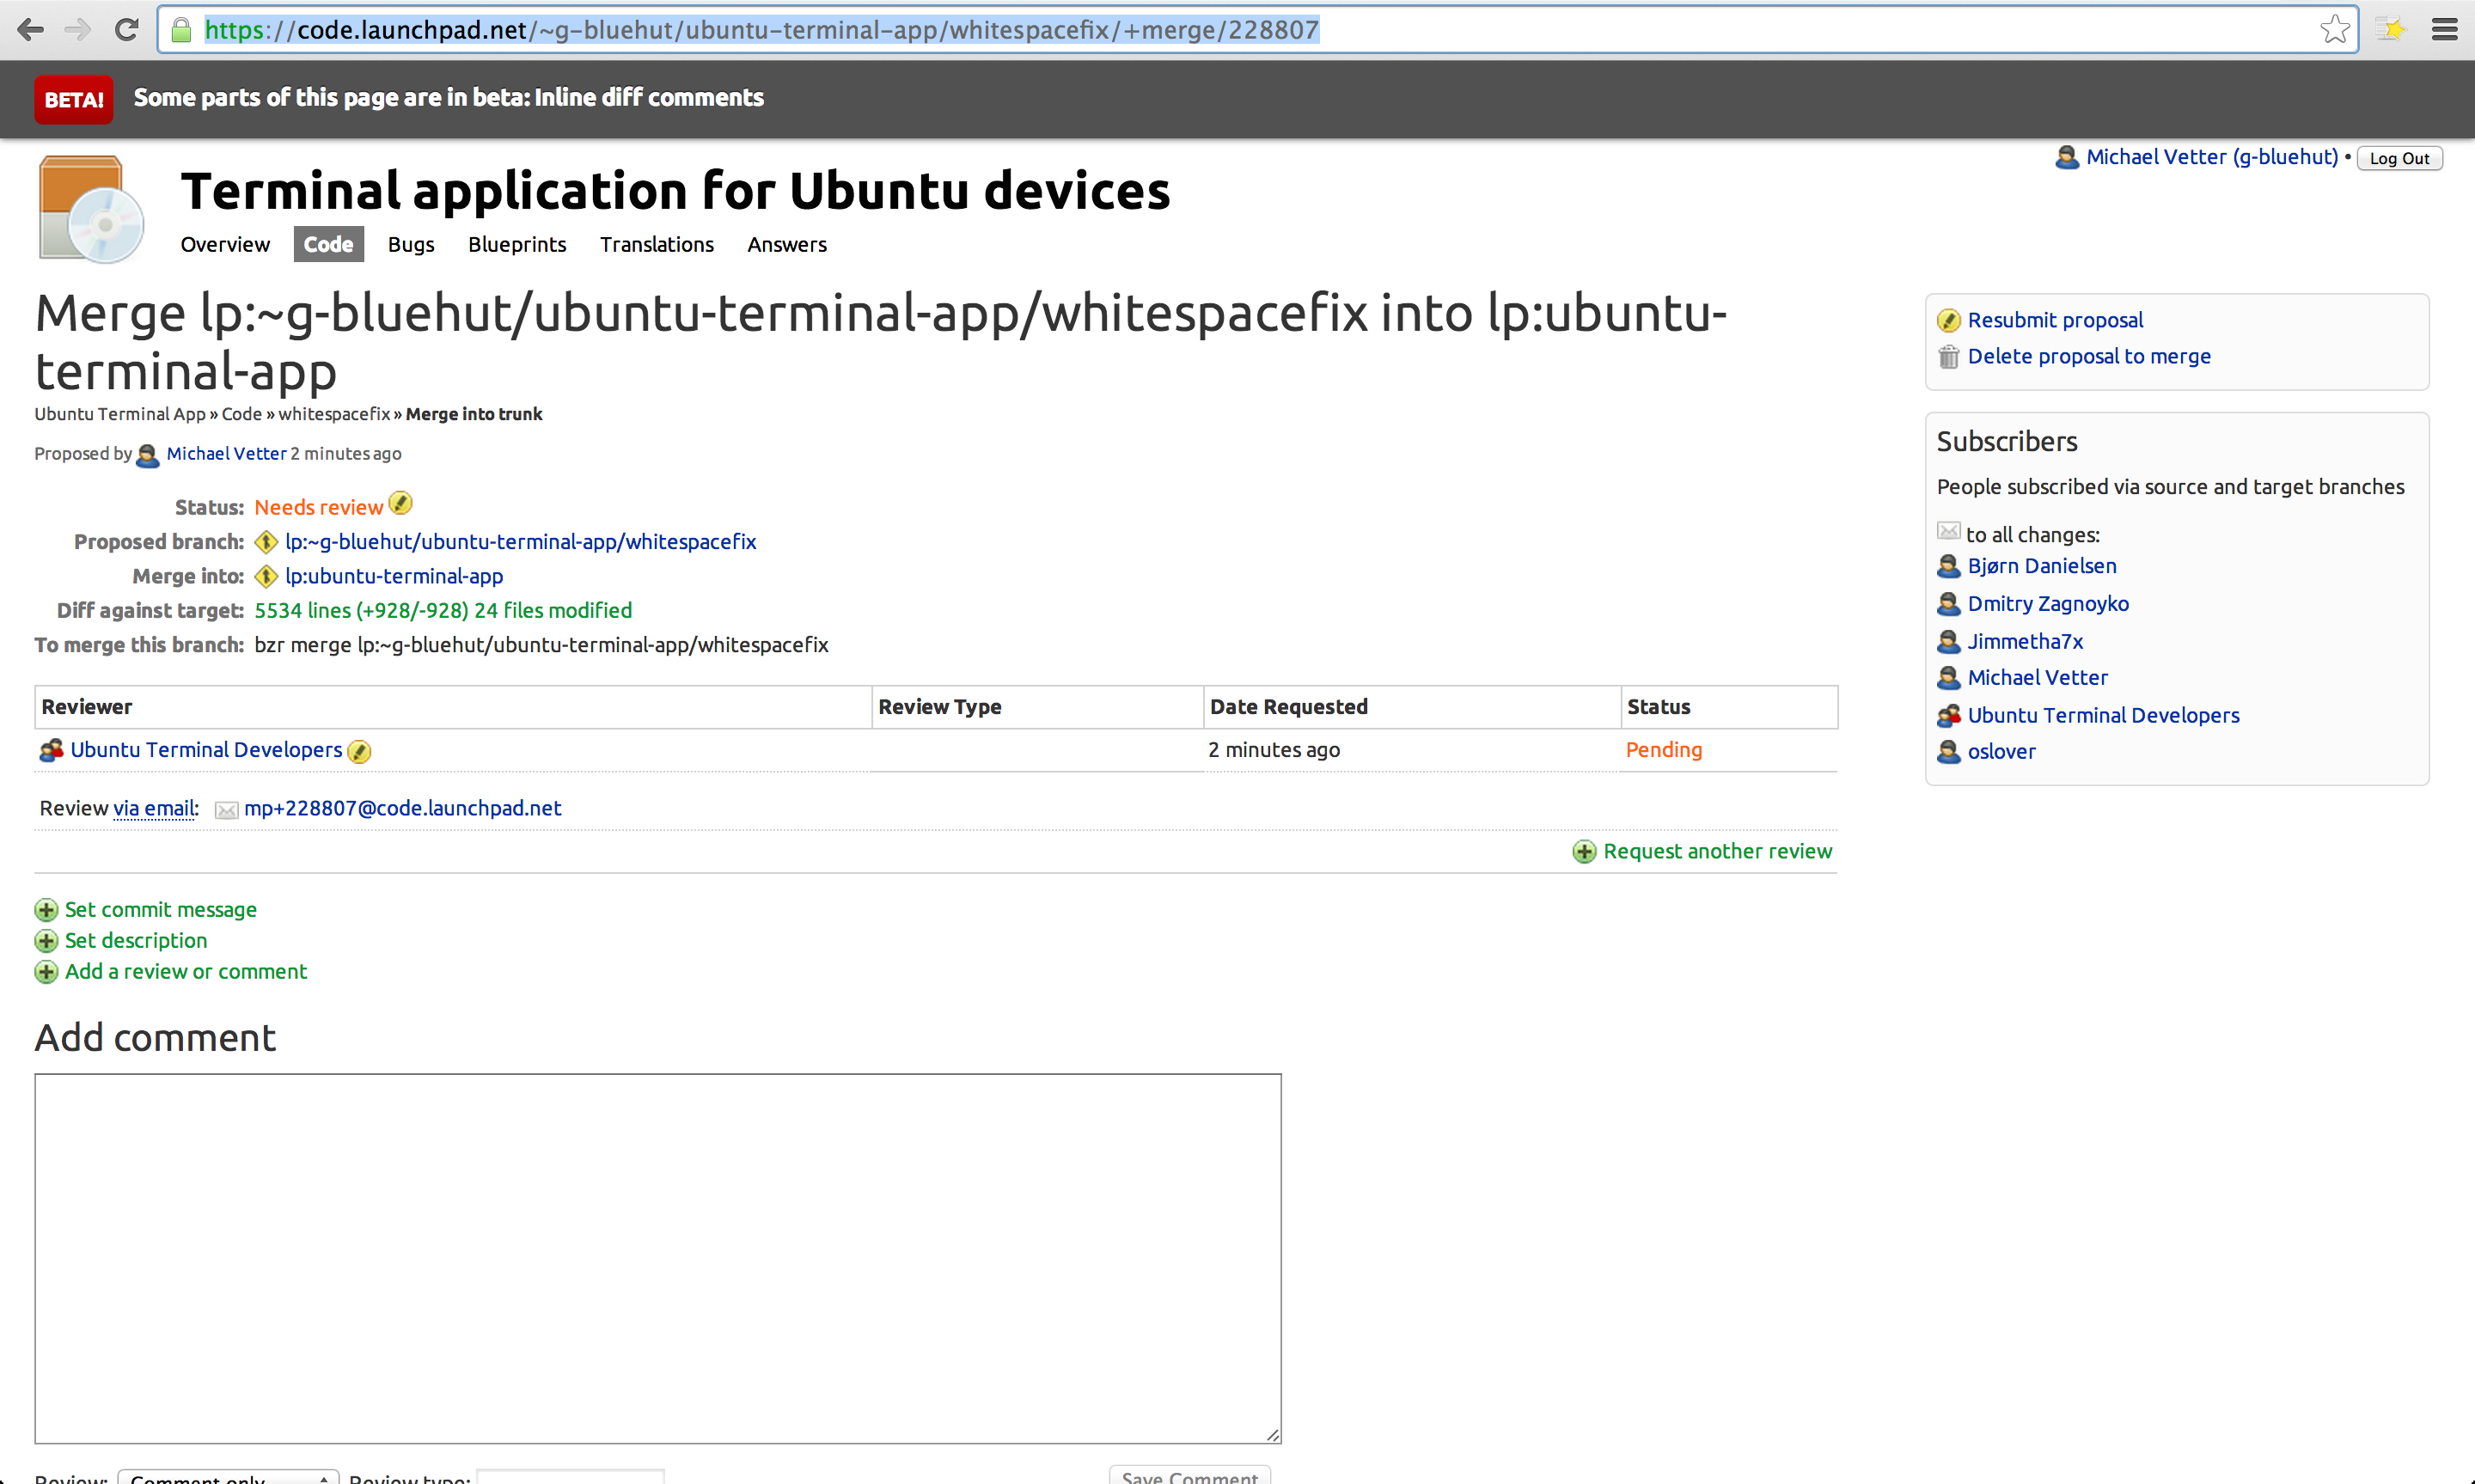
Task: Click whitespacefix breadcrumb link
Action: coord(334,414)
